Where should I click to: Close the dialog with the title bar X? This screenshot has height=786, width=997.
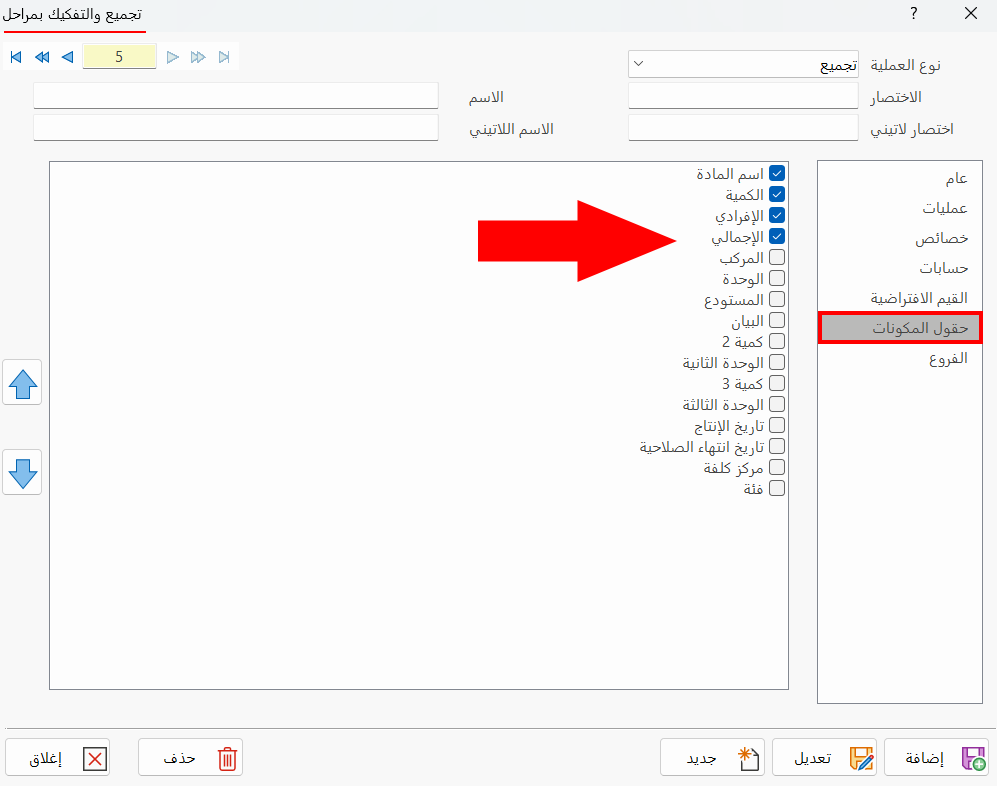pos(970,13)
